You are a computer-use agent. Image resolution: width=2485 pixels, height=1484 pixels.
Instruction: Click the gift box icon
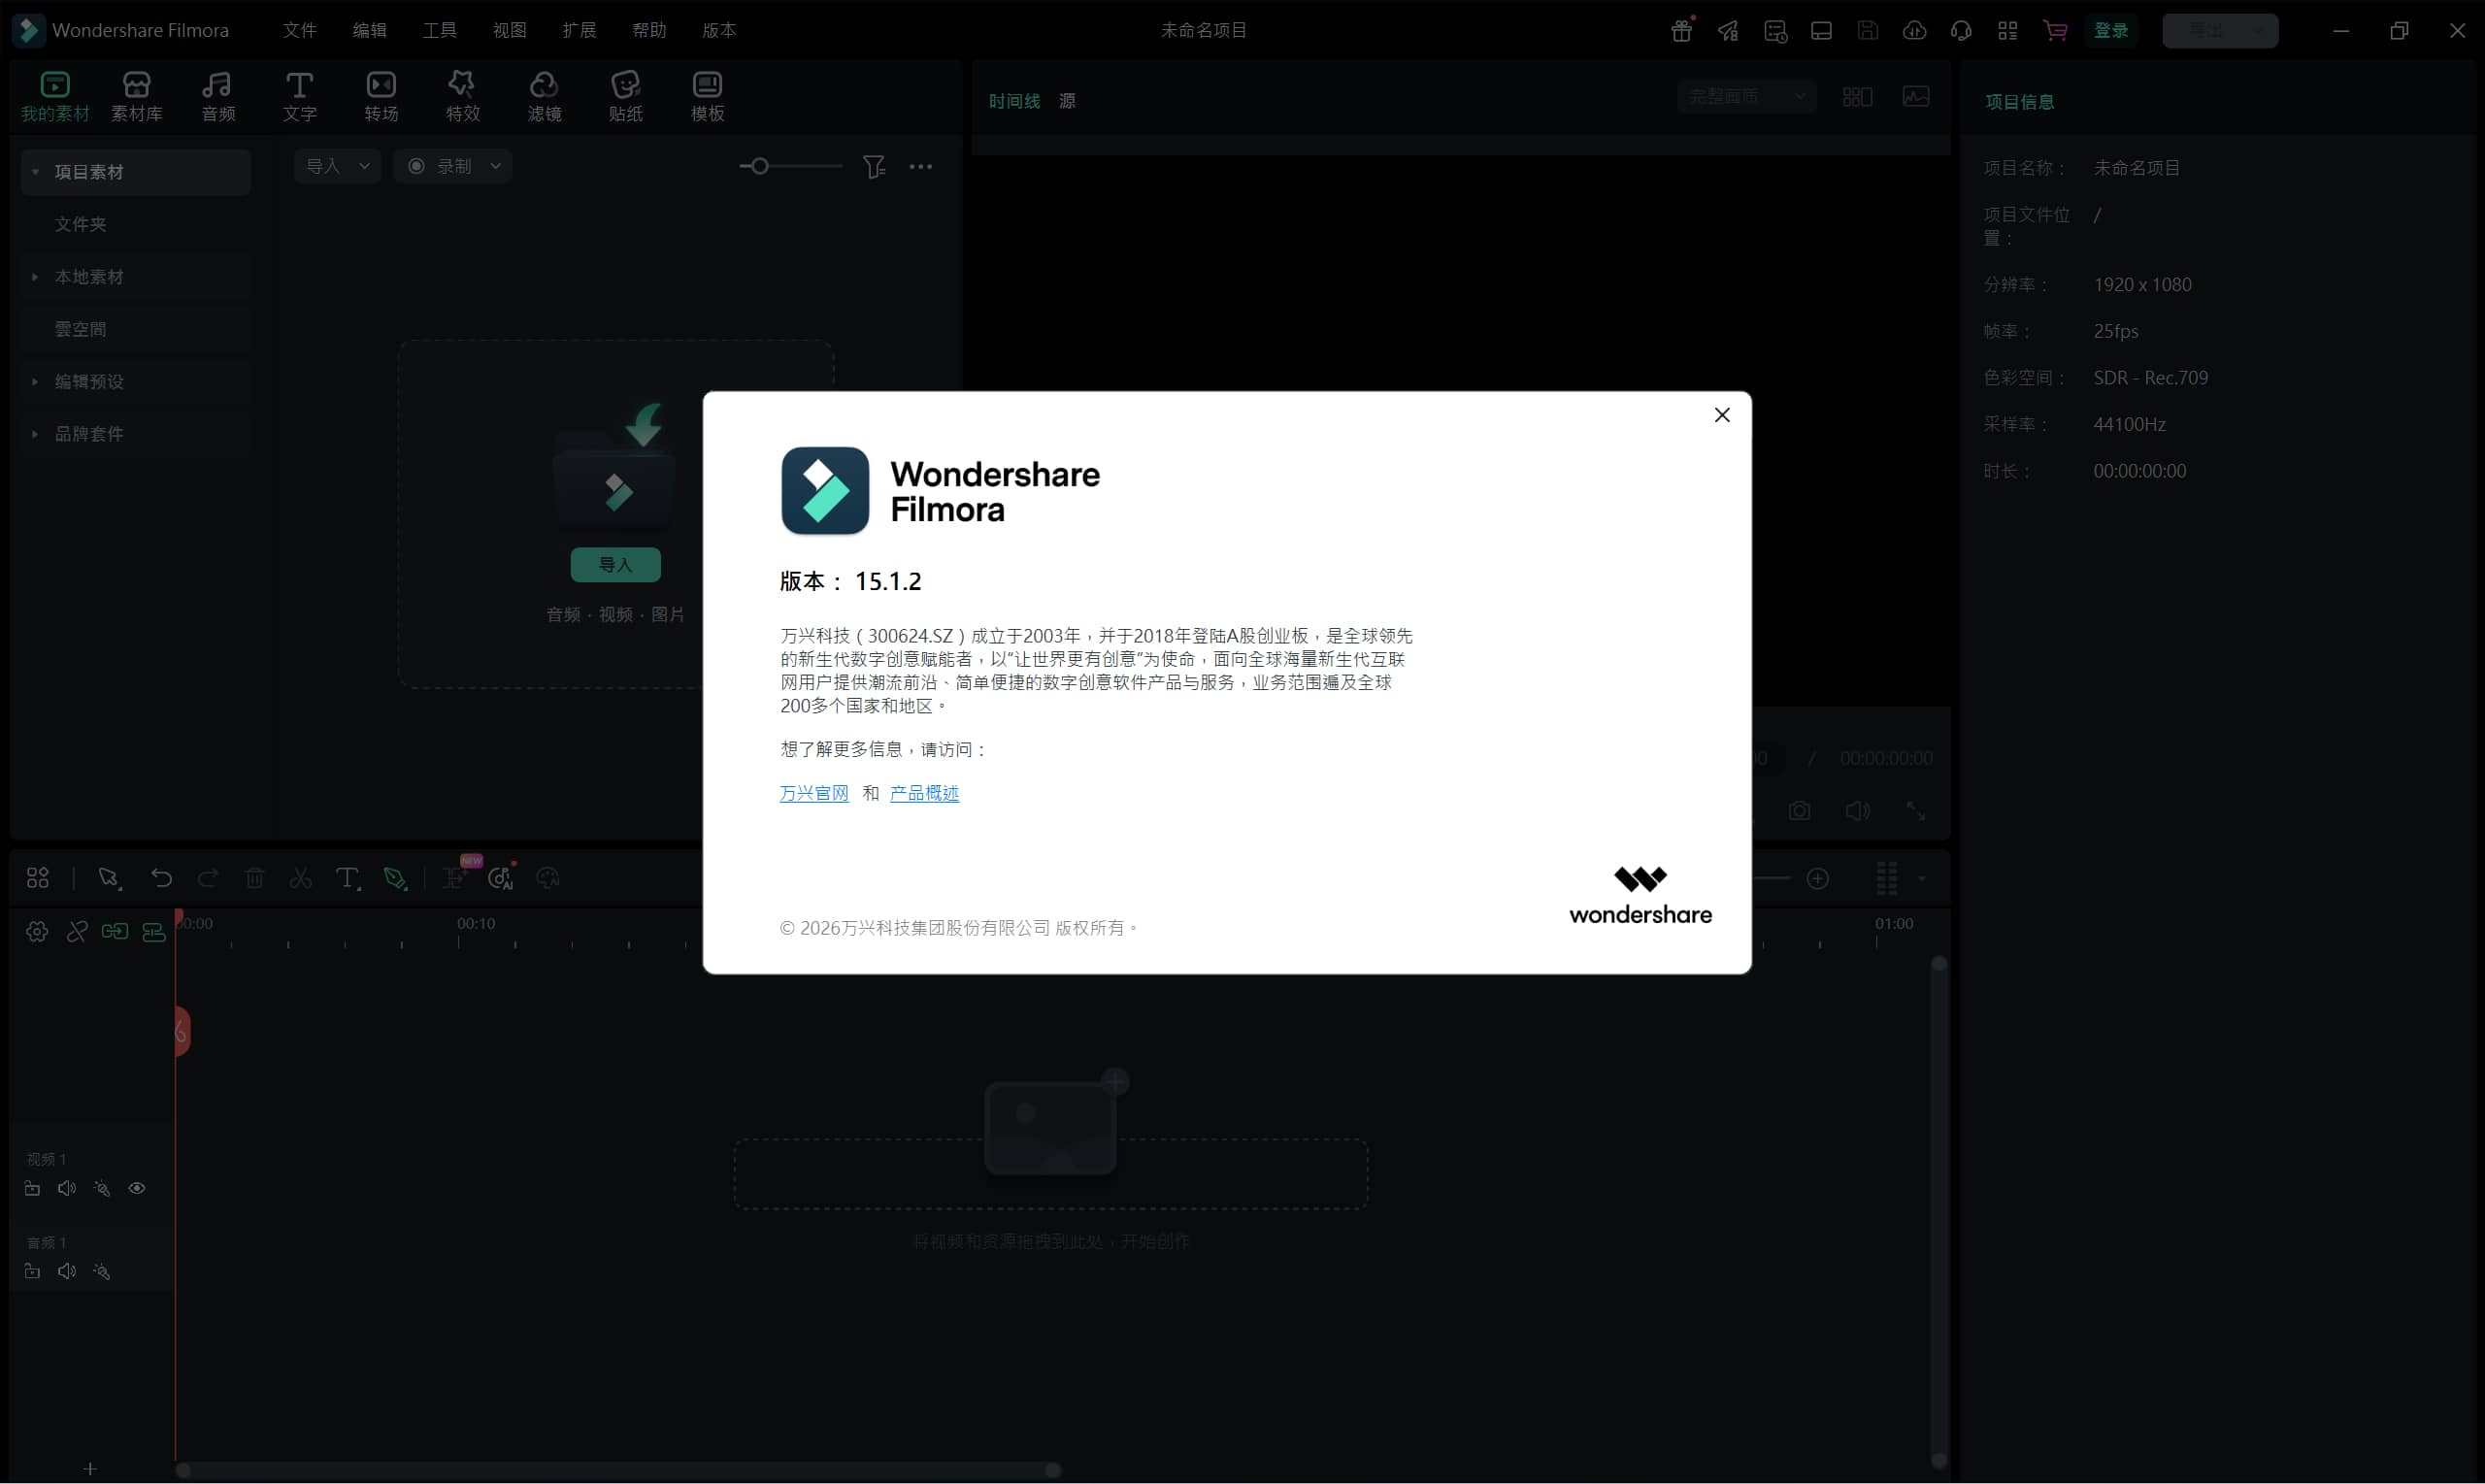1681,30
